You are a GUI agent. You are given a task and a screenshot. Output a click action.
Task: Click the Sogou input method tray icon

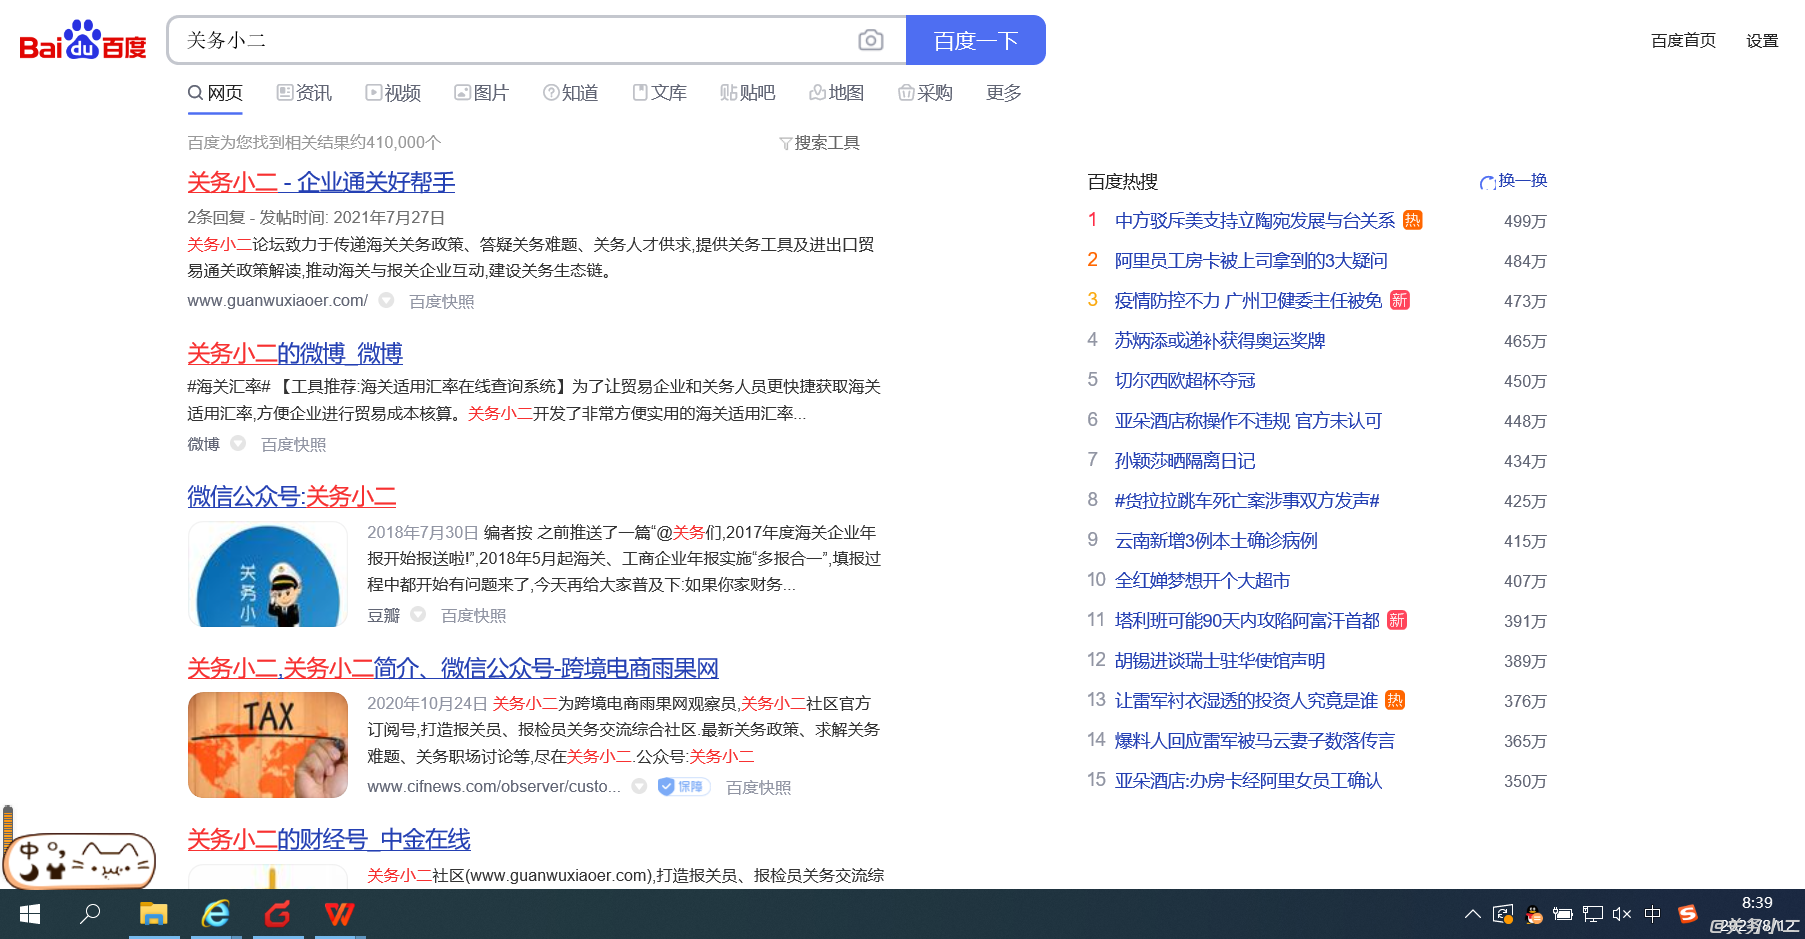(1688, 913)
